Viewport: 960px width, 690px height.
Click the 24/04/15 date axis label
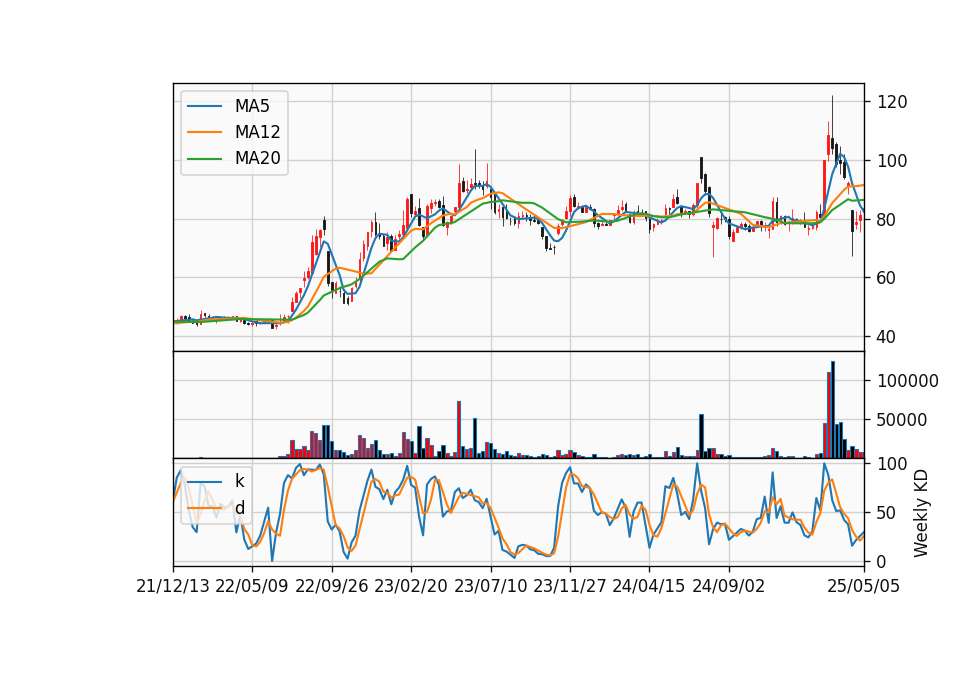[x=649, y=587]
